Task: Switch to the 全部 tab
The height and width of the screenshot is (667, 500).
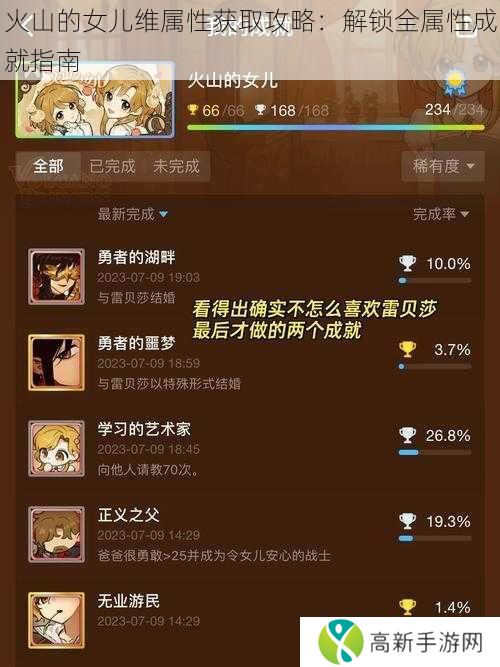Action: [x=49, y=166]
